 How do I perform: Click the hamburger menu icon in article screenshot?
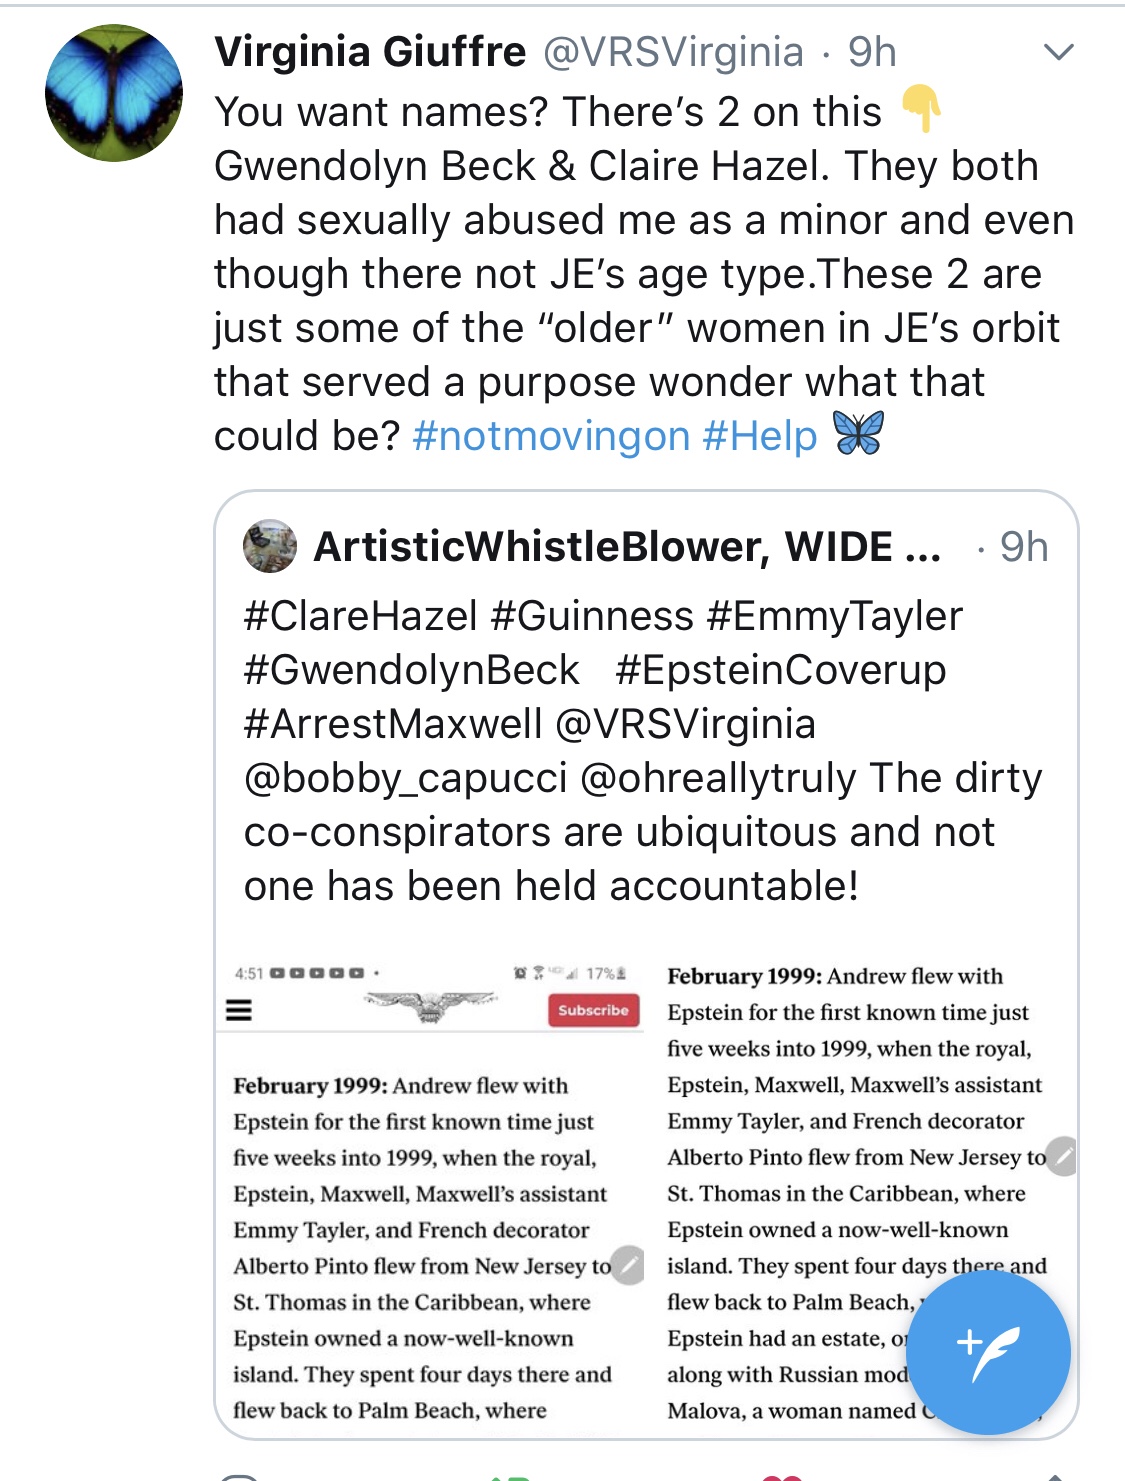pyautogui.click(x=239, y=1010)
